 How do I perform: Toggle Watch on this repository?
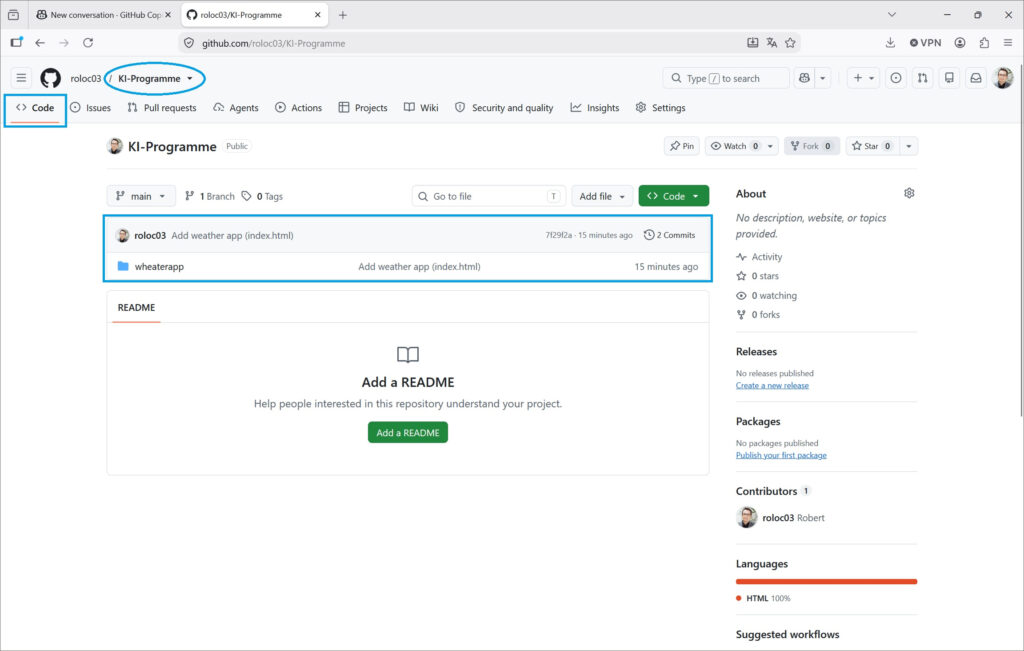click(x=734, y=146)
